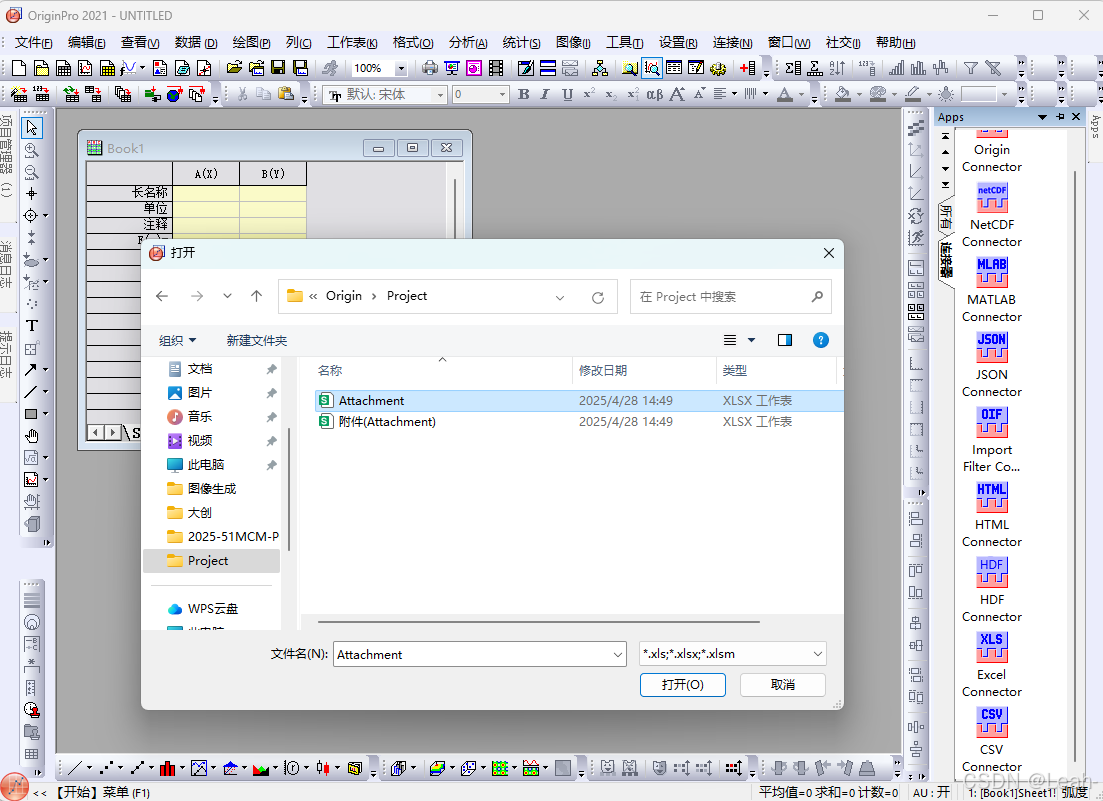
Task: Launch the HTML Connector
Action: 991,497
